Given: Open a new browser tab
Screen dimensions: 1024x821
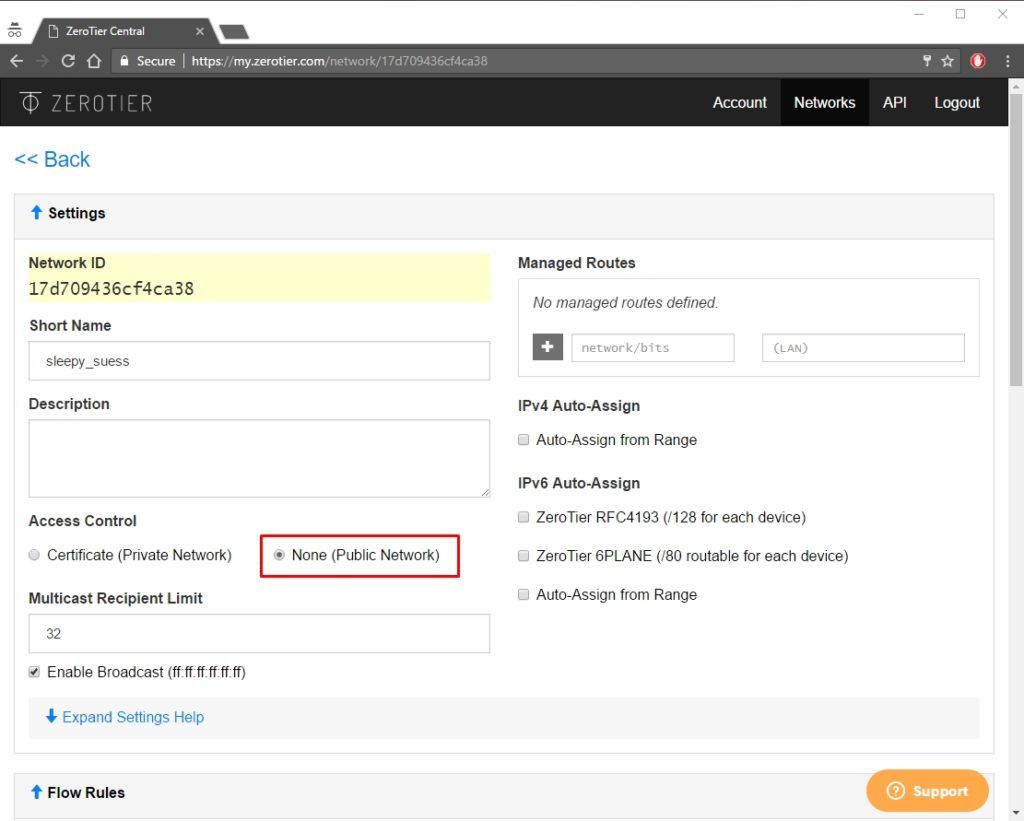Looking at the screenshot, I should tap(234, 31).
